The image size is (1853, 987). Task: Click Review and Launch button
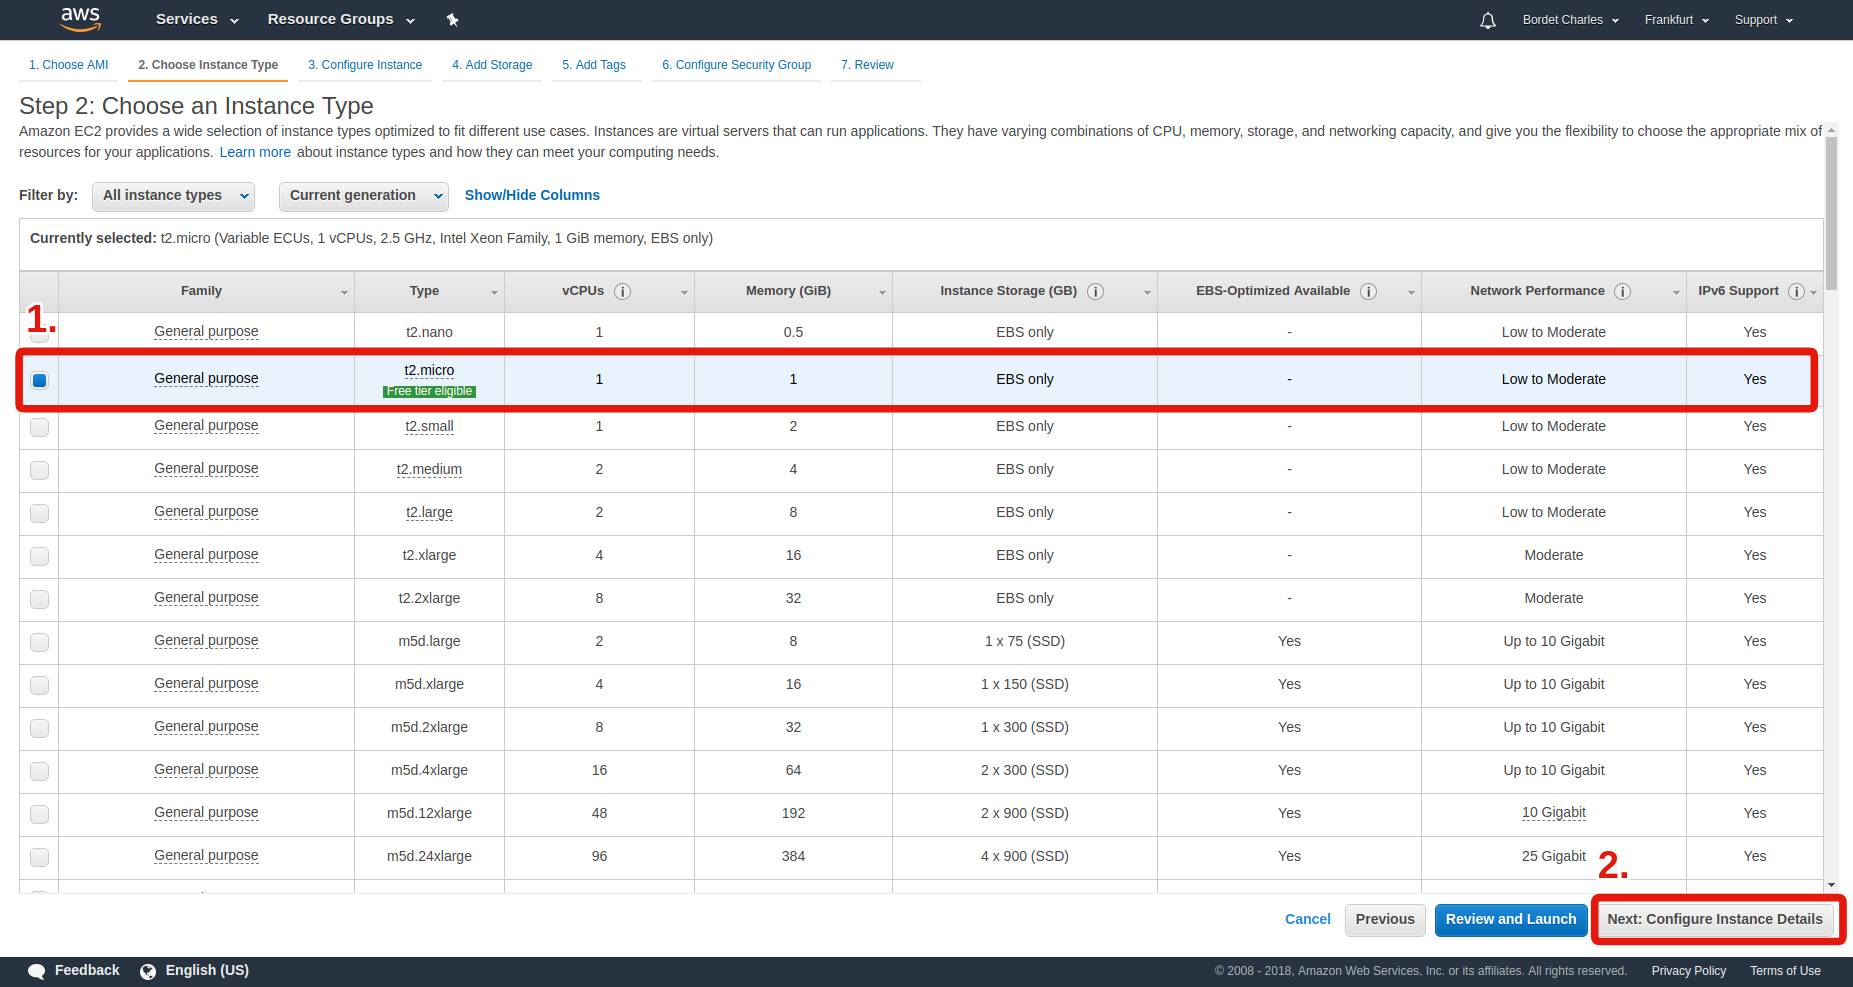tap(1511, 920)
